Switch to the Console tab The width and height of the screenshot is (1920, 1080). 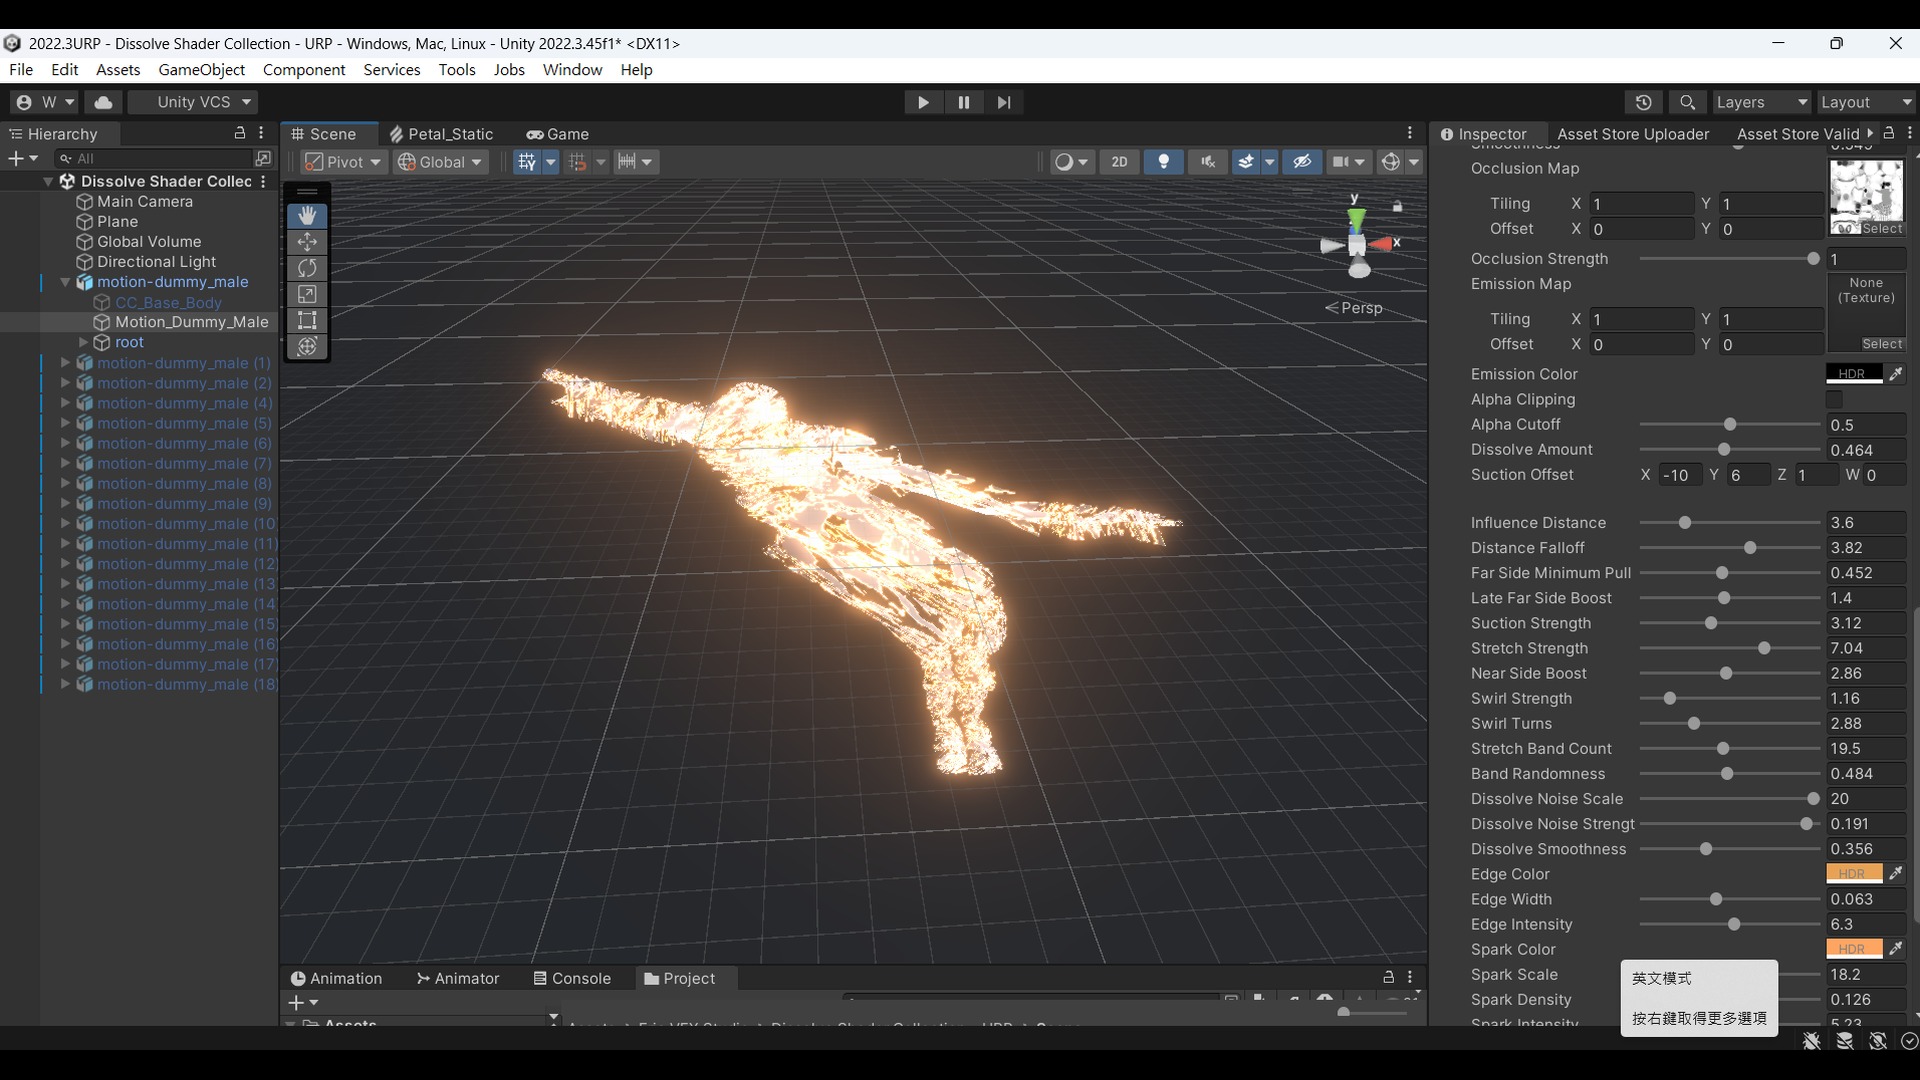572,978
